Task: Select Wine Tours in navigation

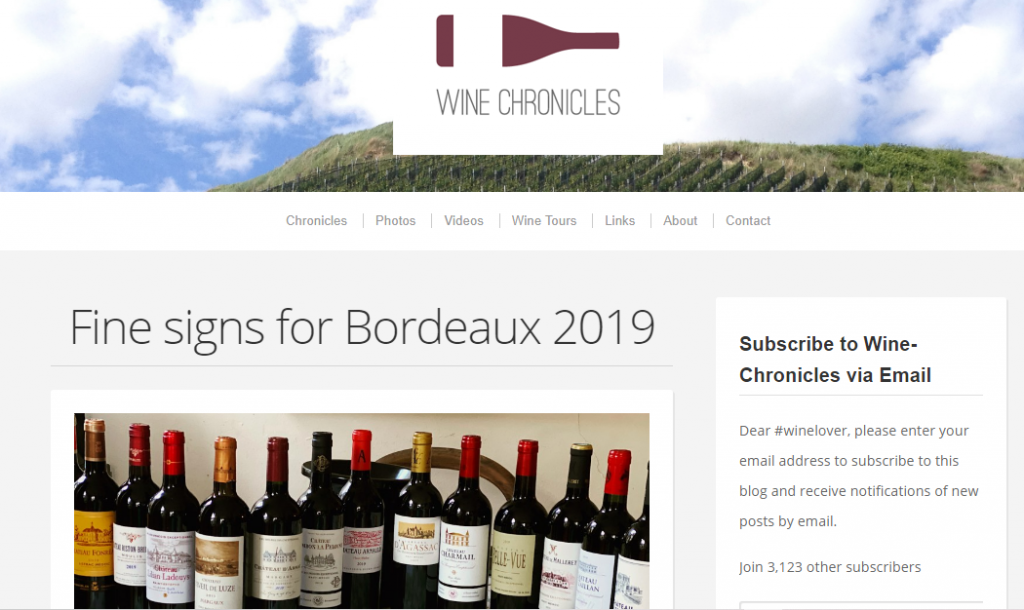Action: point(544,221)
